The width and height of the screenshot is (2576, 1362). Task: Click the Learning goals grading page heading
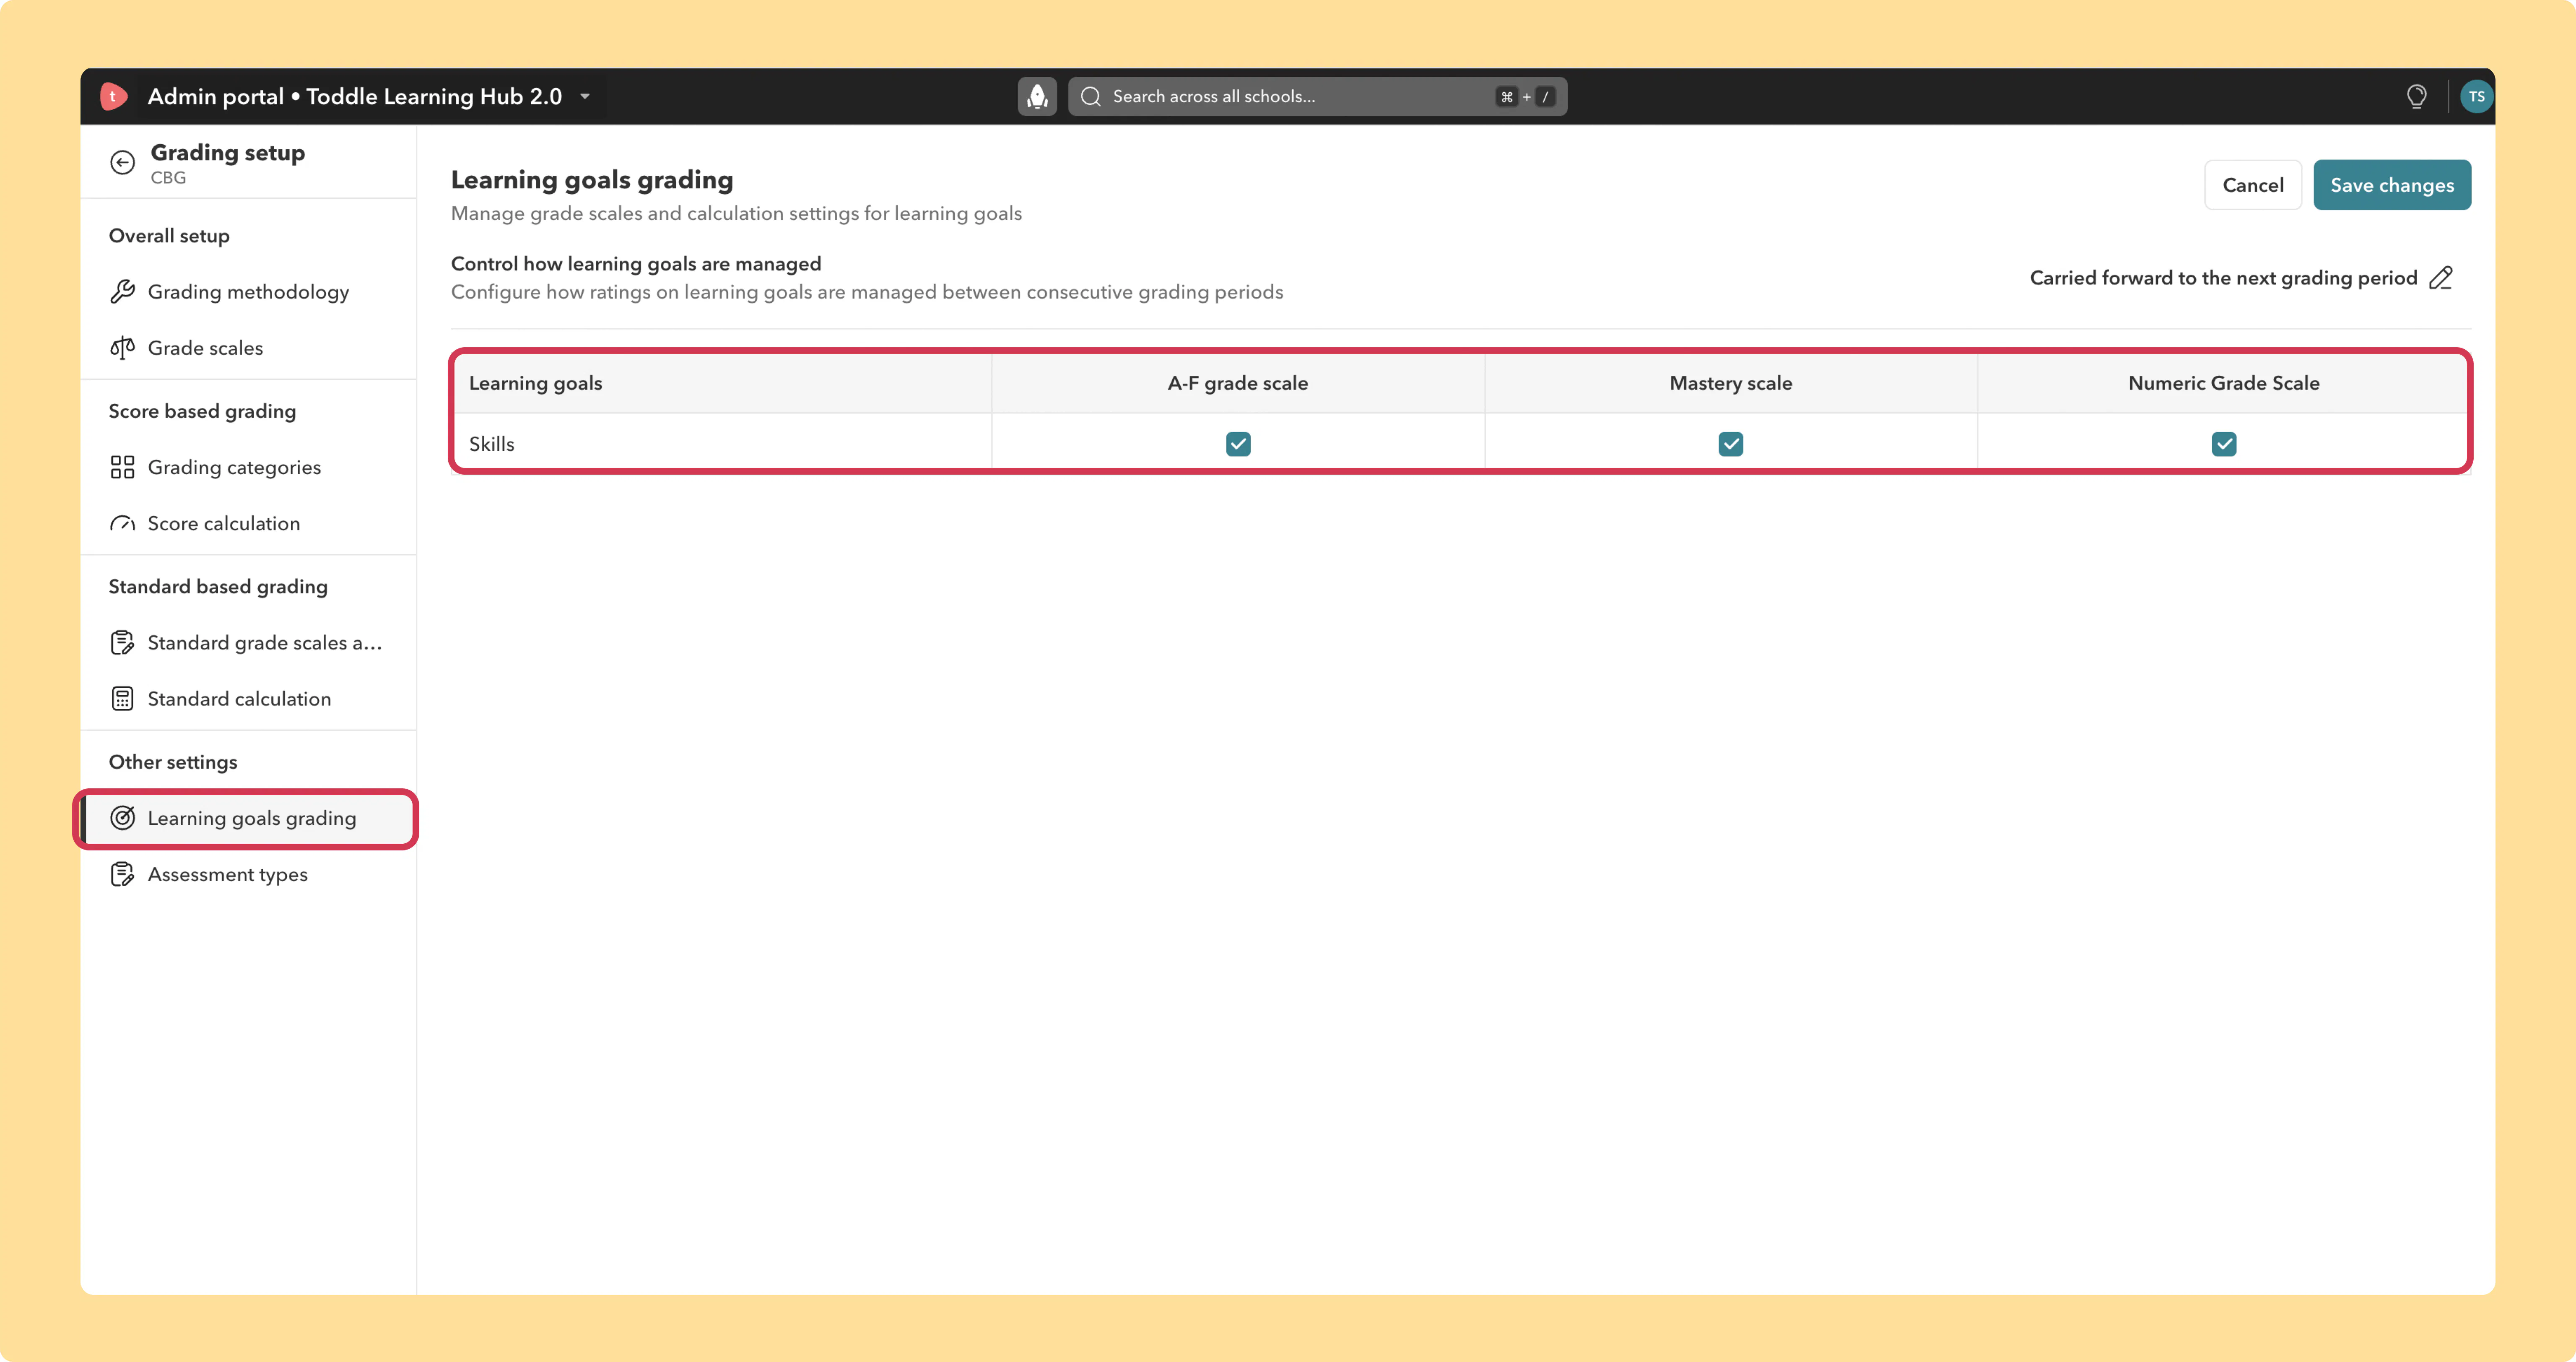click(592, 180)
